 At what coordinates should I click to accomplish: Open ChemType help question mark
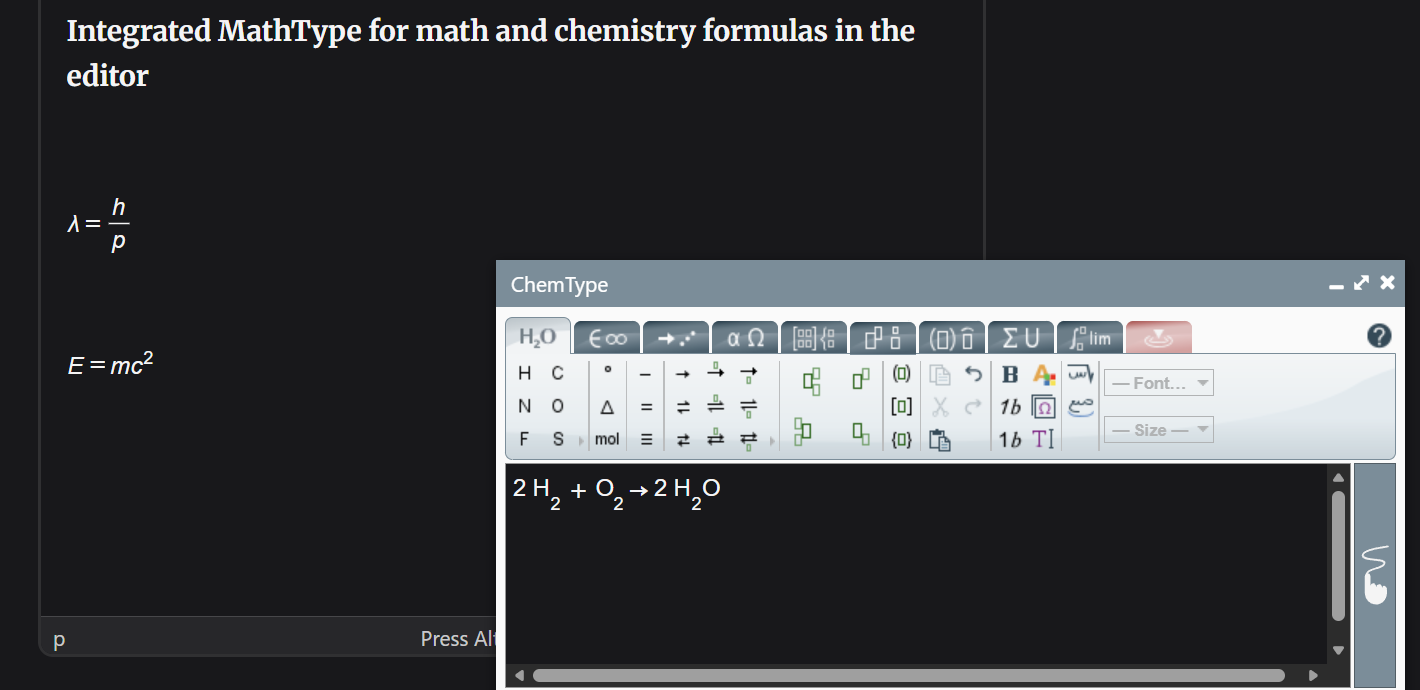[1379, 336]
